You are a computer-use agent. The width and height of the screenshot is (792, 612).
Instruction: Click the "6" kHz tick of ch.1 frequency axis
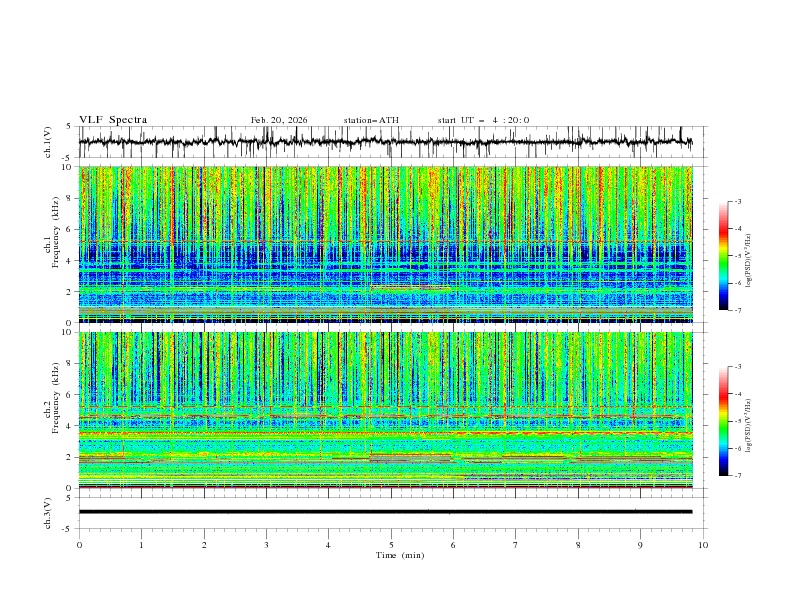(70, 229)
